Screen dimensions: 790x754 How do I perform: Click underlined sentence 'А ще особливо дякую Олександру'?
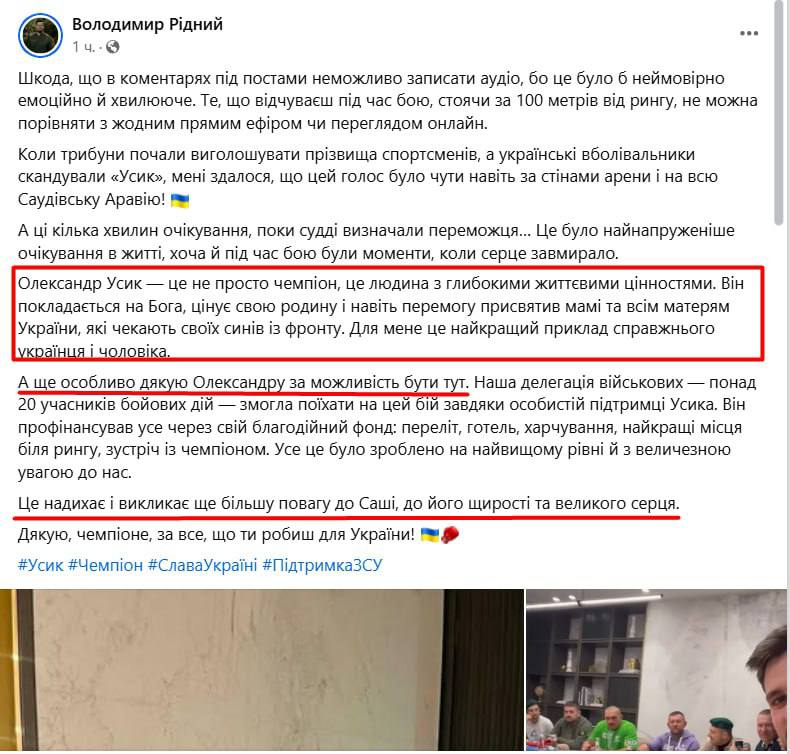click(243, 383)
